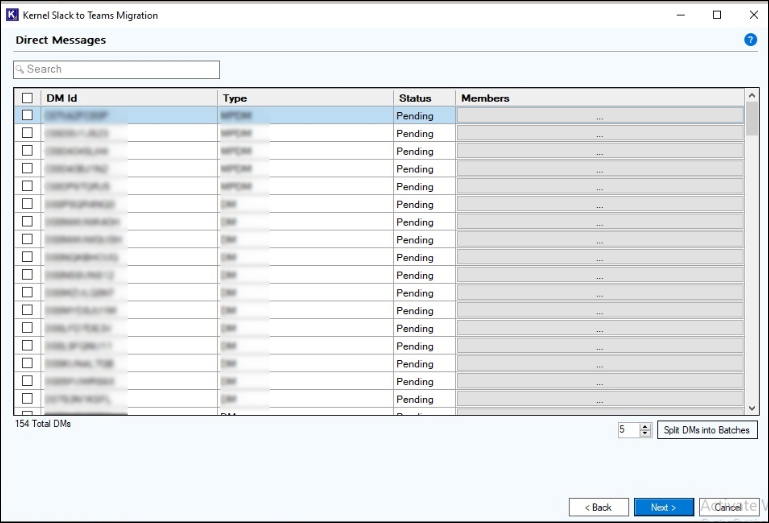Sort by the DM Id column header
The height and width of the screenshot is (523, 769).
pos(129,98)
